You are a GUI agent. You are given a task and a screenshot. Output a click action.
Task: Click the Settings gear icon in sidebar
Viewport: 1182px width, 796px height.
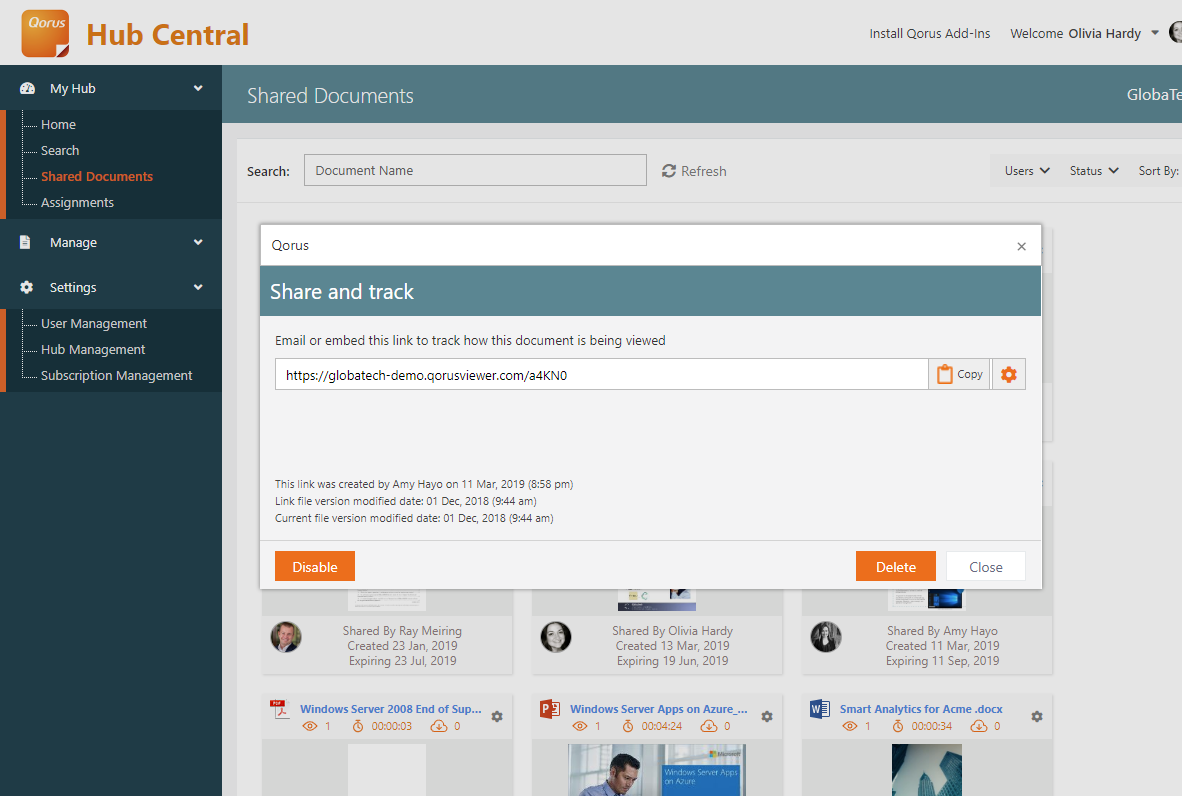pyautogui.click(x=26, y=287)
